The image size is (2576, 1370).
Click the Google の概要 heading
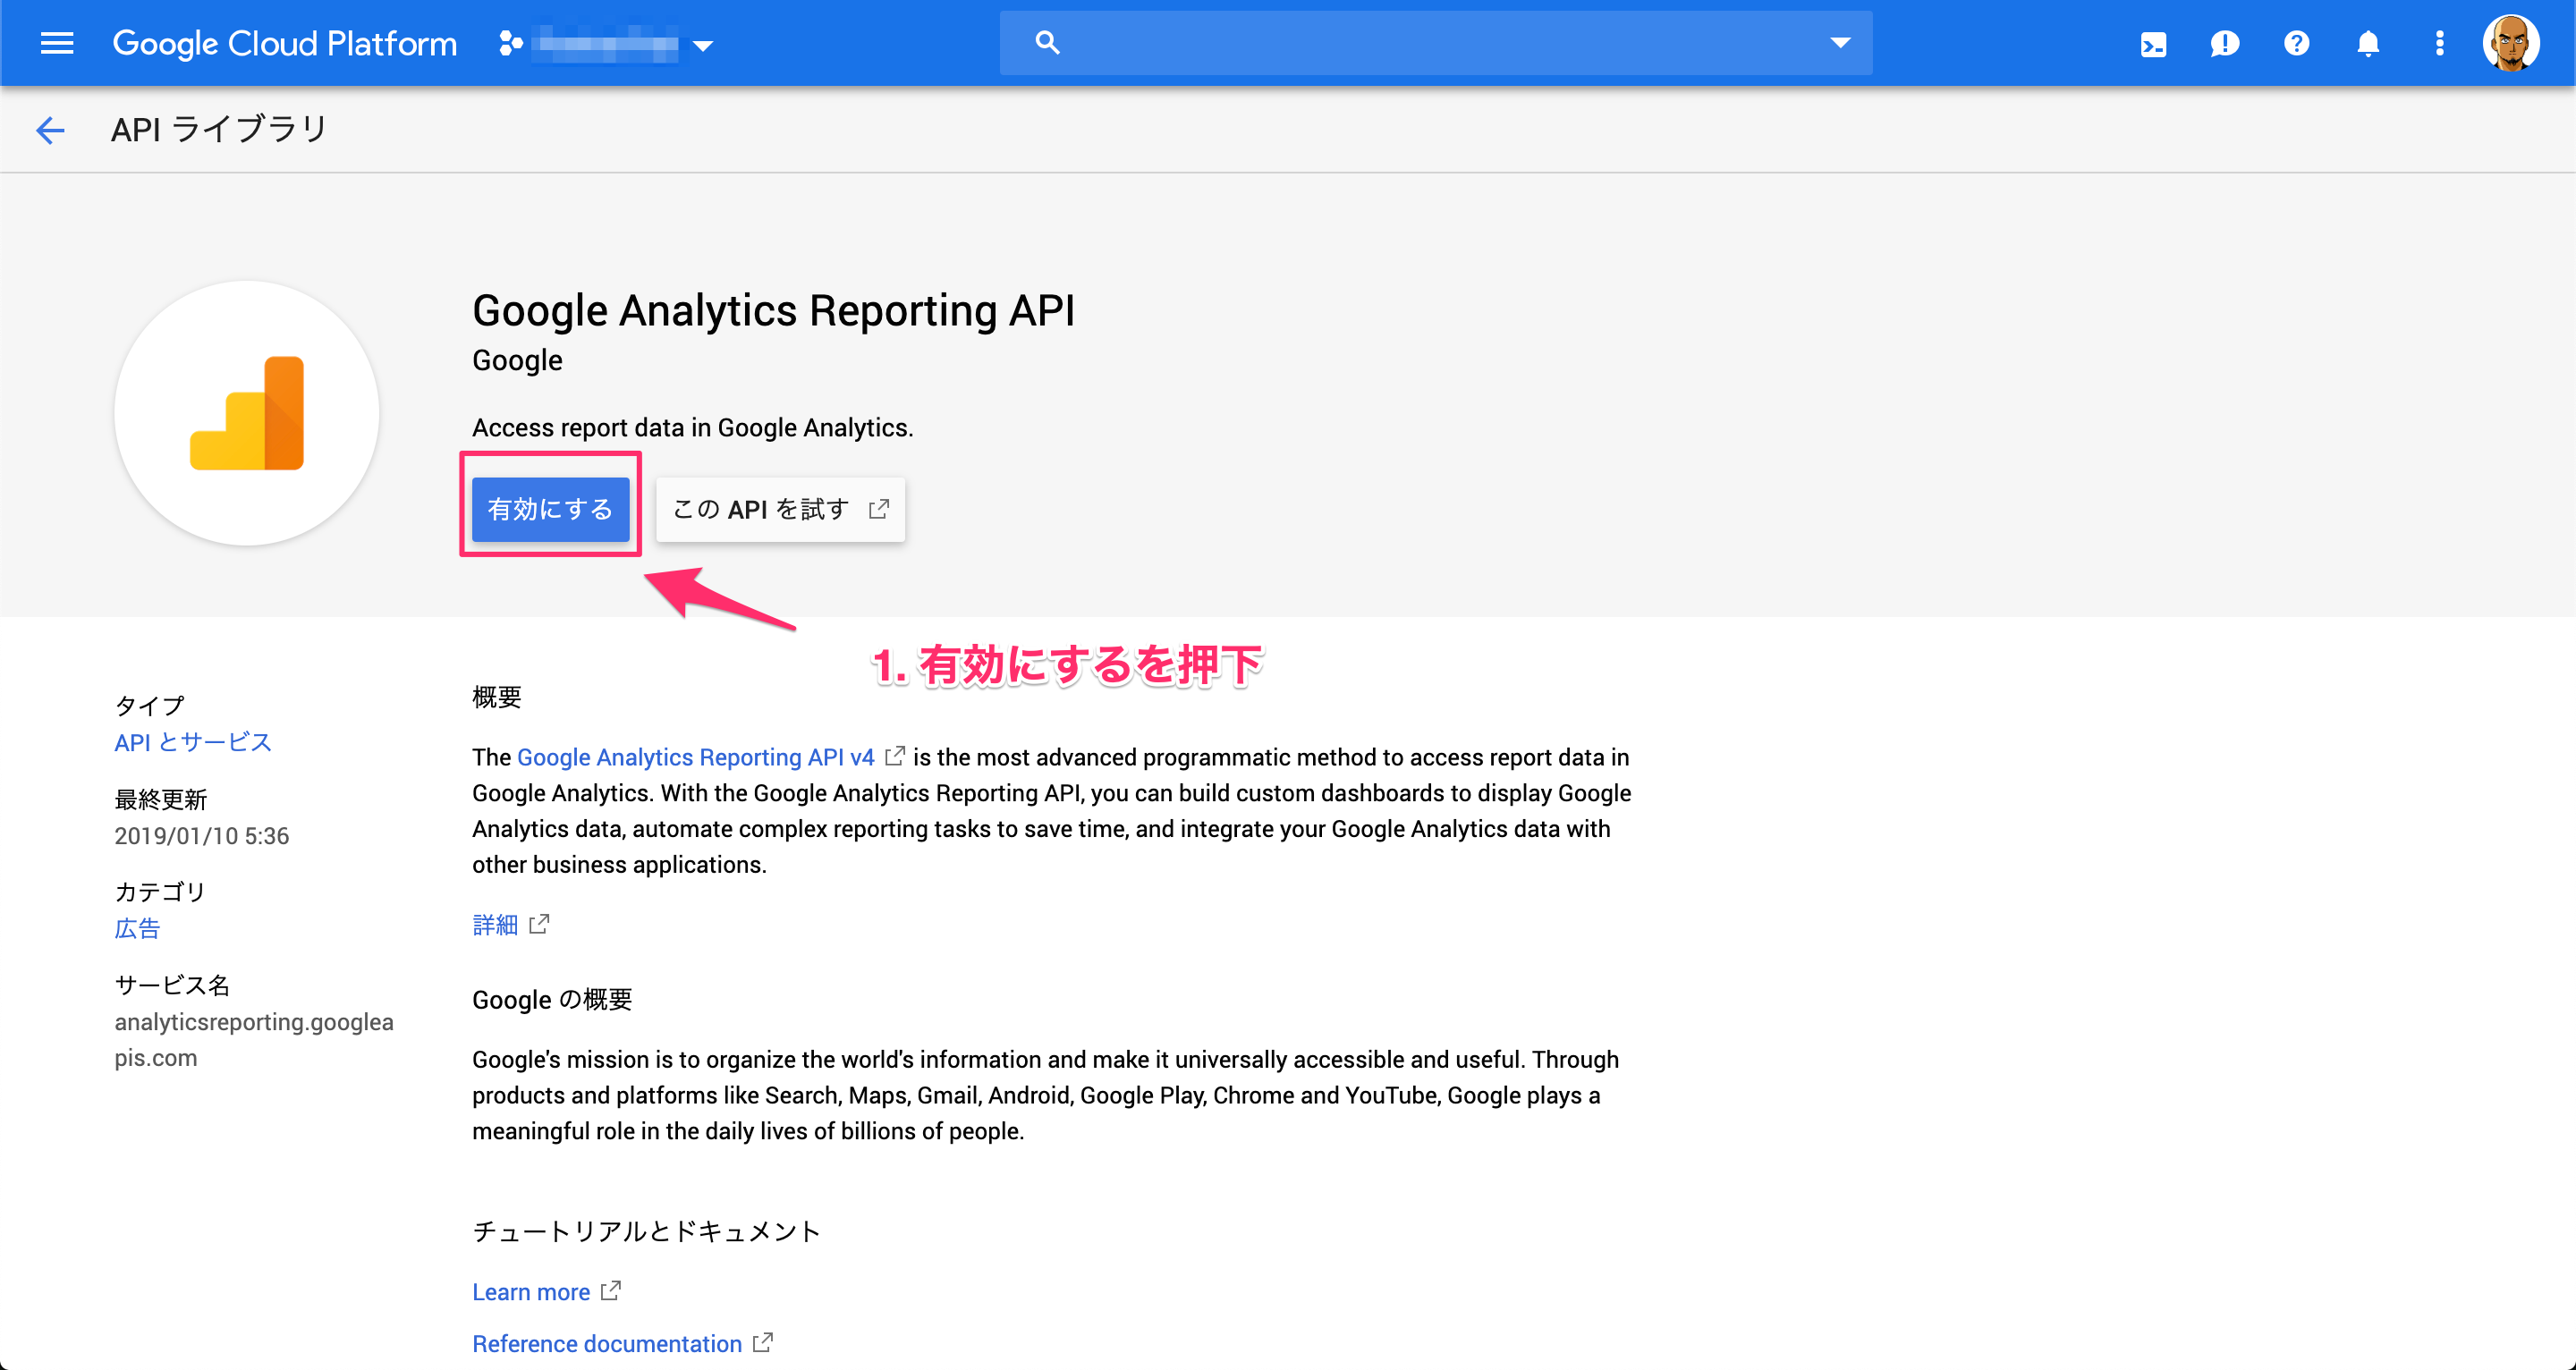pyautogui.click(x=552, y=999)
